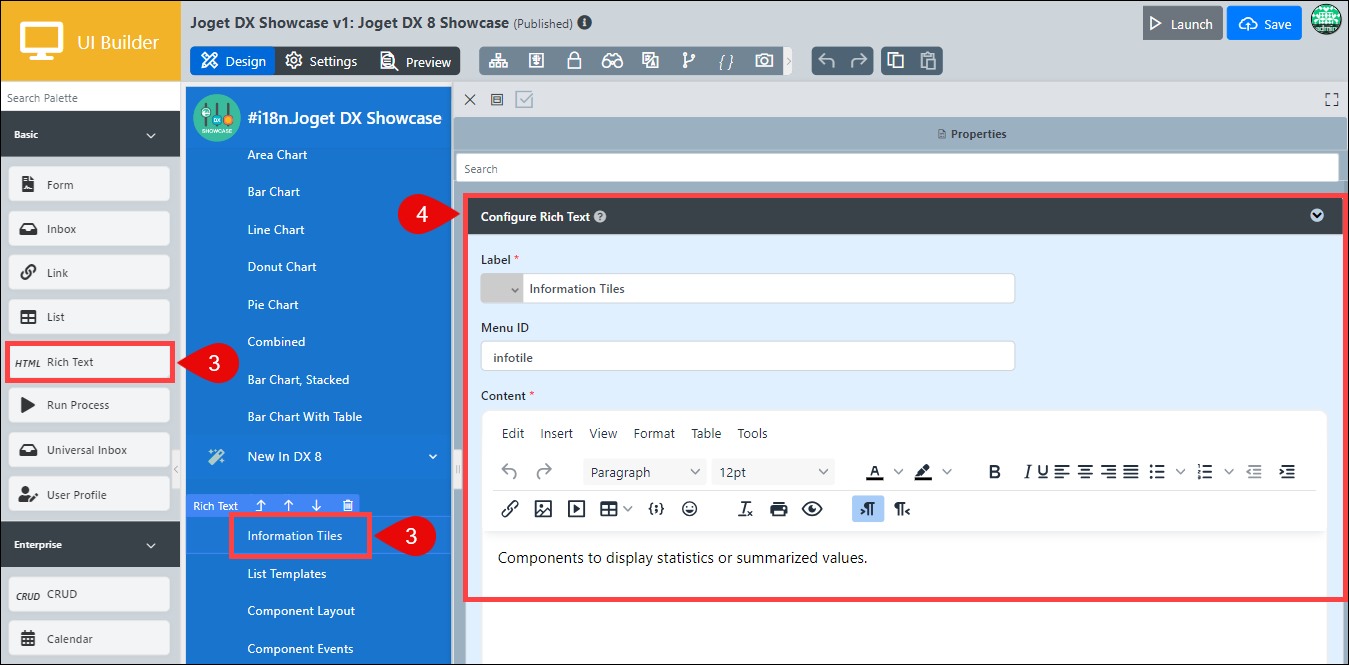Click the apply checkmark box in properties bar
This screenshot has height=665, width=1349.
(524, 99)
